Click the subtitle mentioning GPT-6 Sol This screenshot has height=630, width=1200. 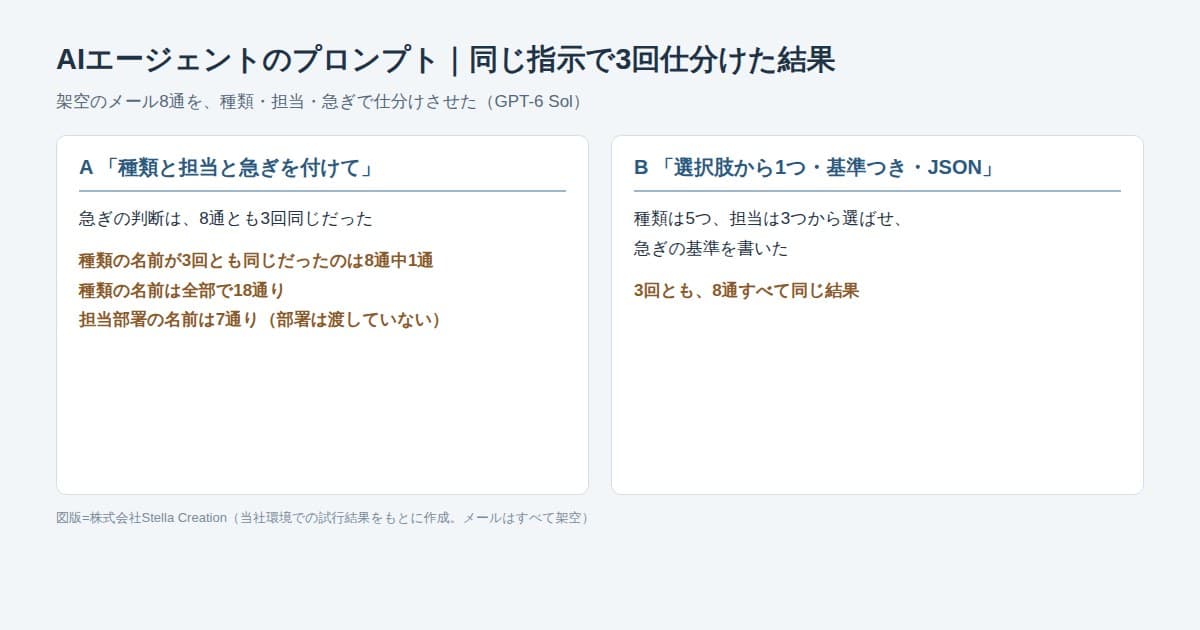click(x=322, y=102)
